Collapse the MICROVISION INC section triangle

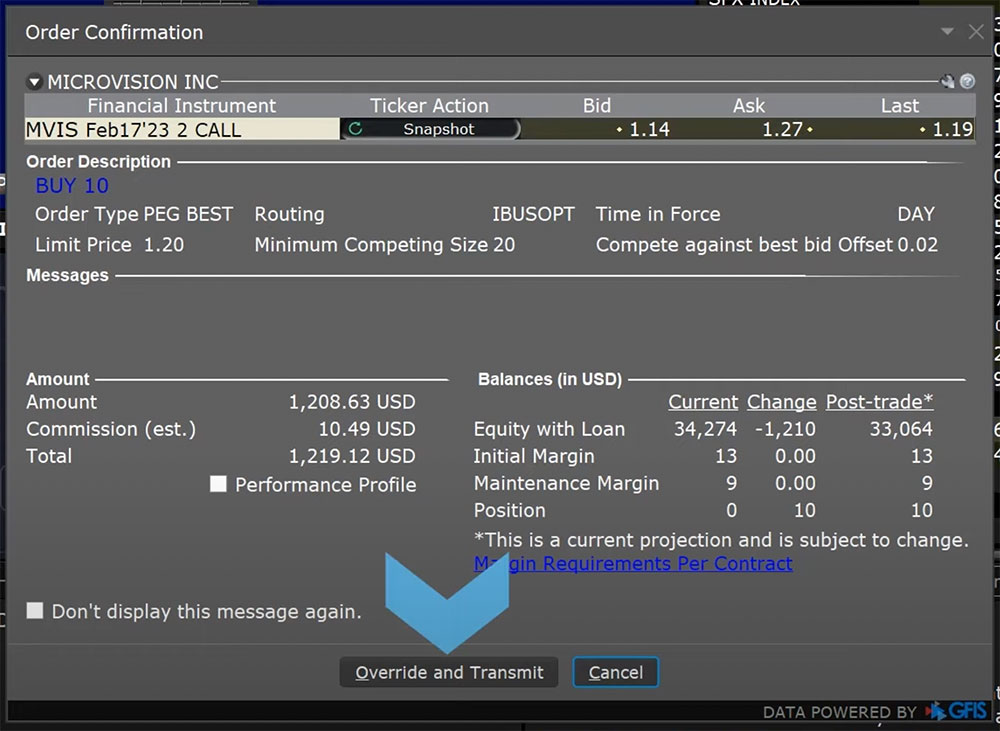[x=35, y=82]
